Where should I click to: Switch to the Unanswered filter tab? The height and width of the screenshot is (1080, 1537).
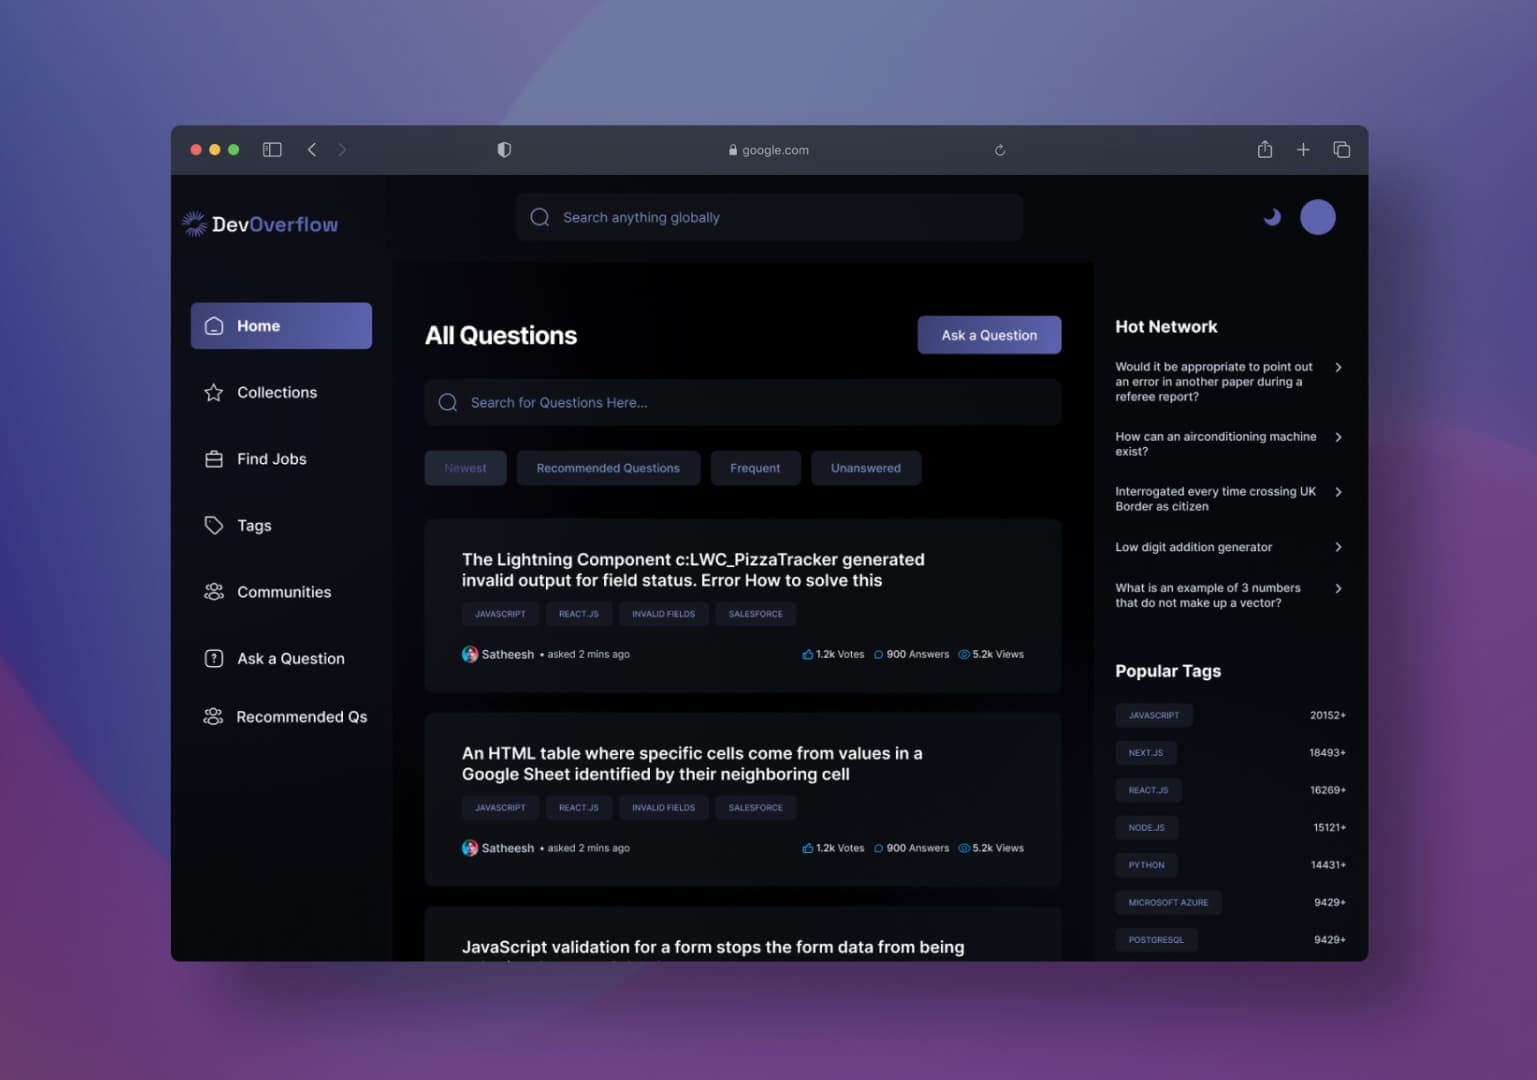(866, 467)
